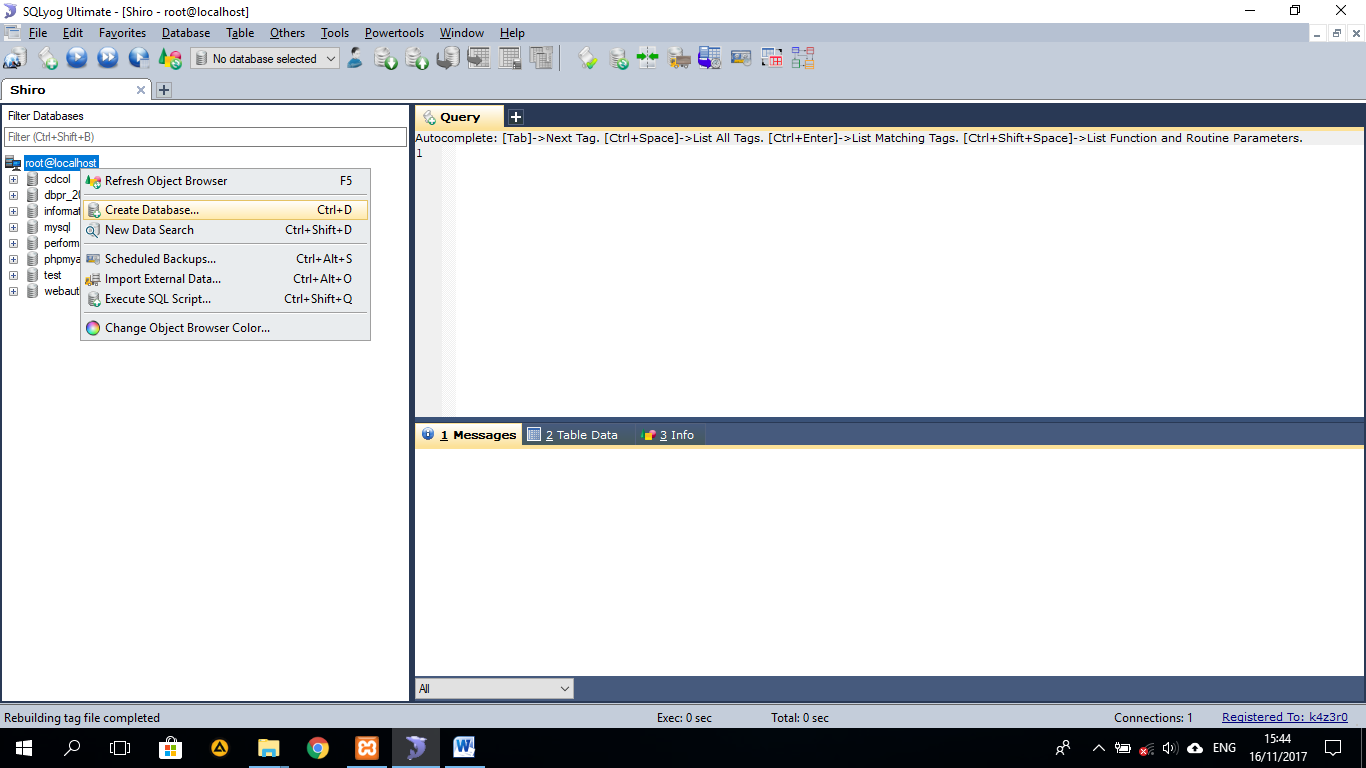Click the red grid Query Builder icon

(772, 58)
